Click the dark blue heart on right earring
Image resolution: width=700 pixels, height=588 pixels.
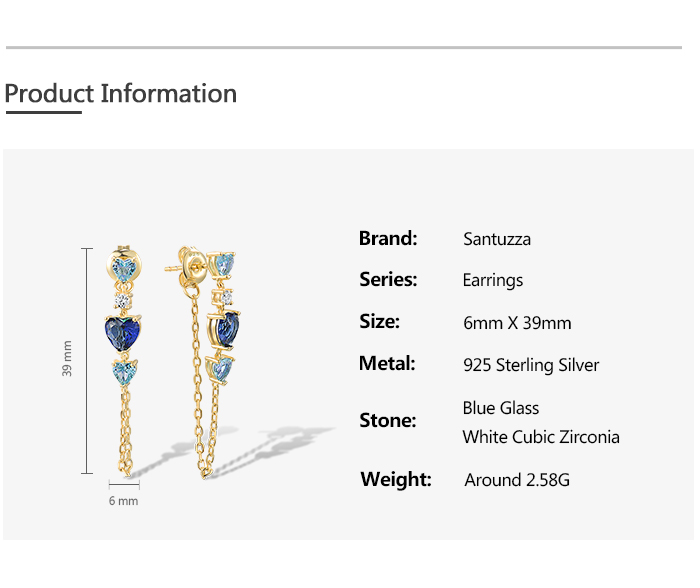[x=226, y=328]
